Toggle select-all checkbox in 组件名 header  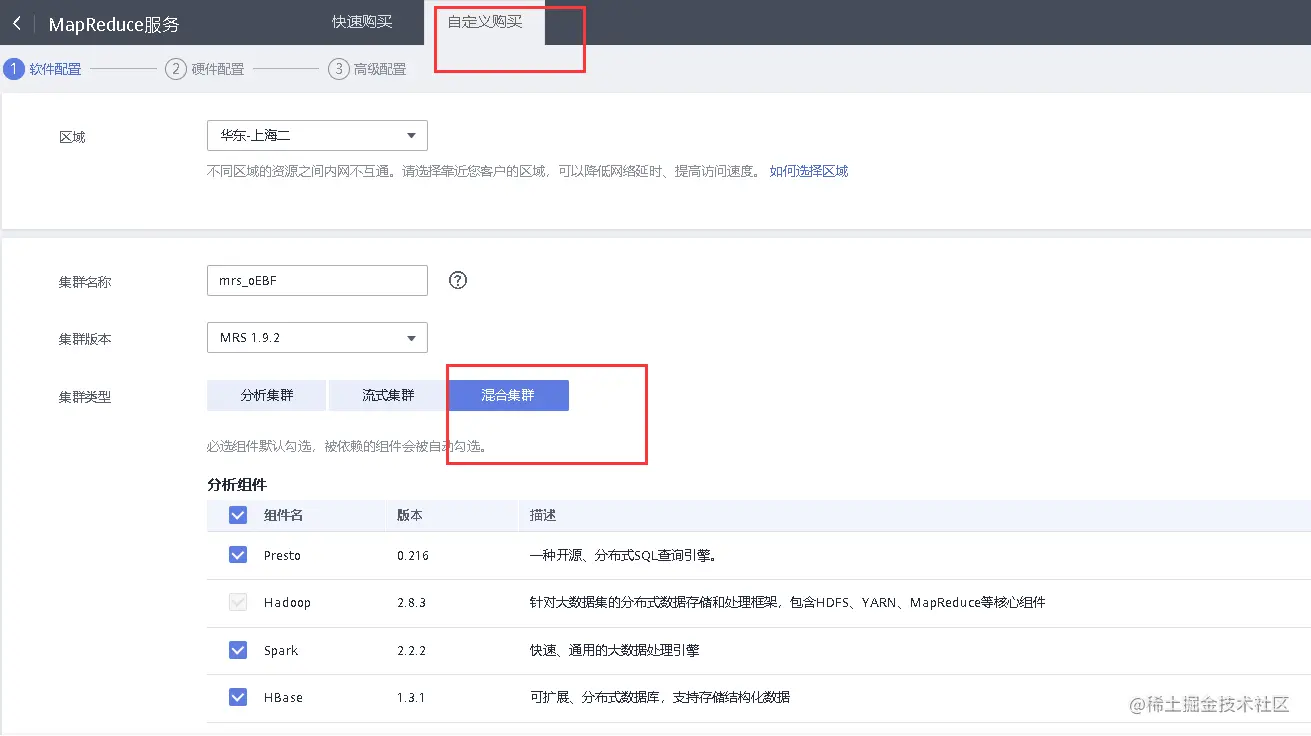point(238,515)
